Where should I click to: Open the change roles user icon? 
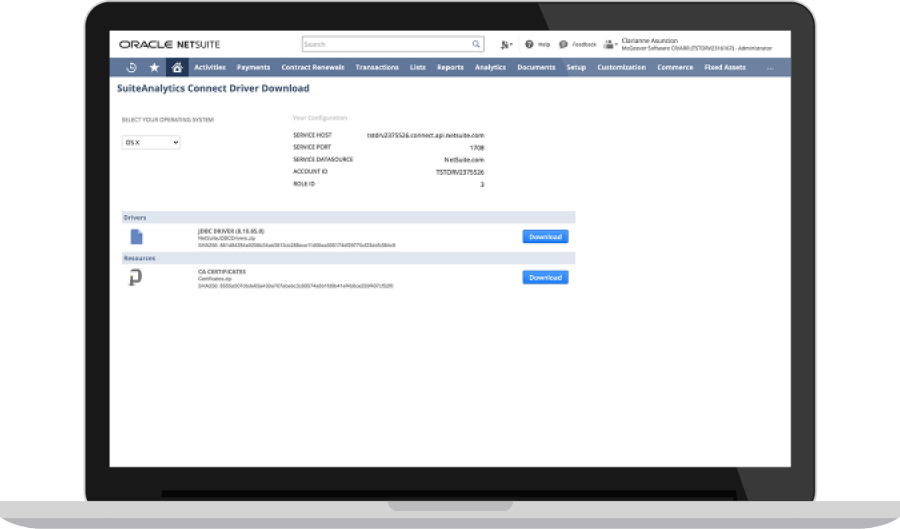click(610, 44)
